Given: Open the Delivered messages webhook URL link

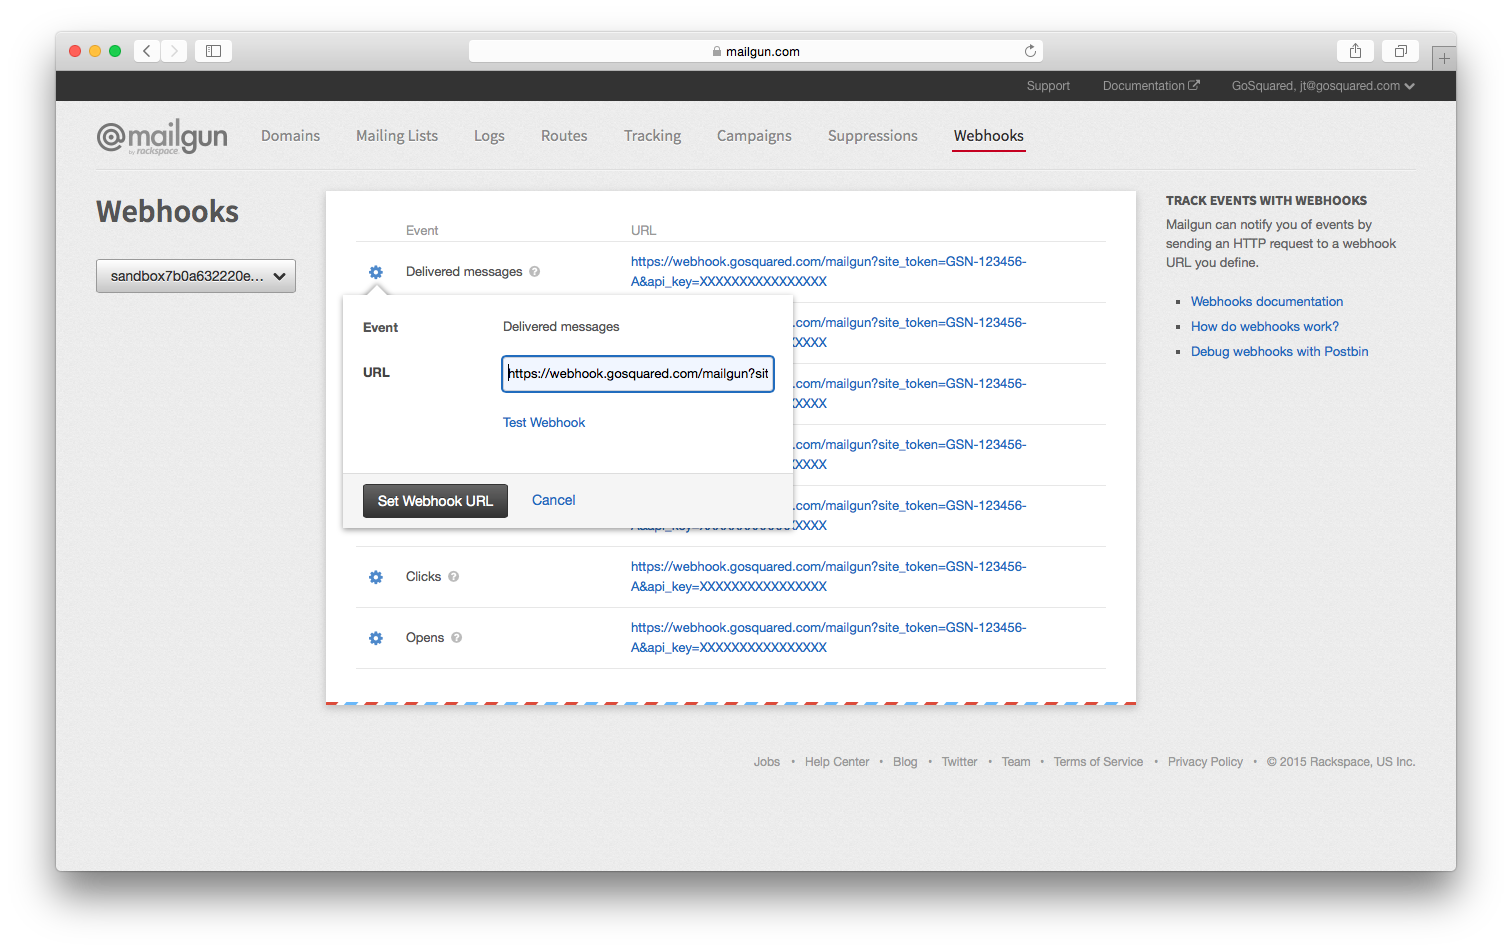Looking at the screenshot, I should pyautogui.click(x=828, y=271).
